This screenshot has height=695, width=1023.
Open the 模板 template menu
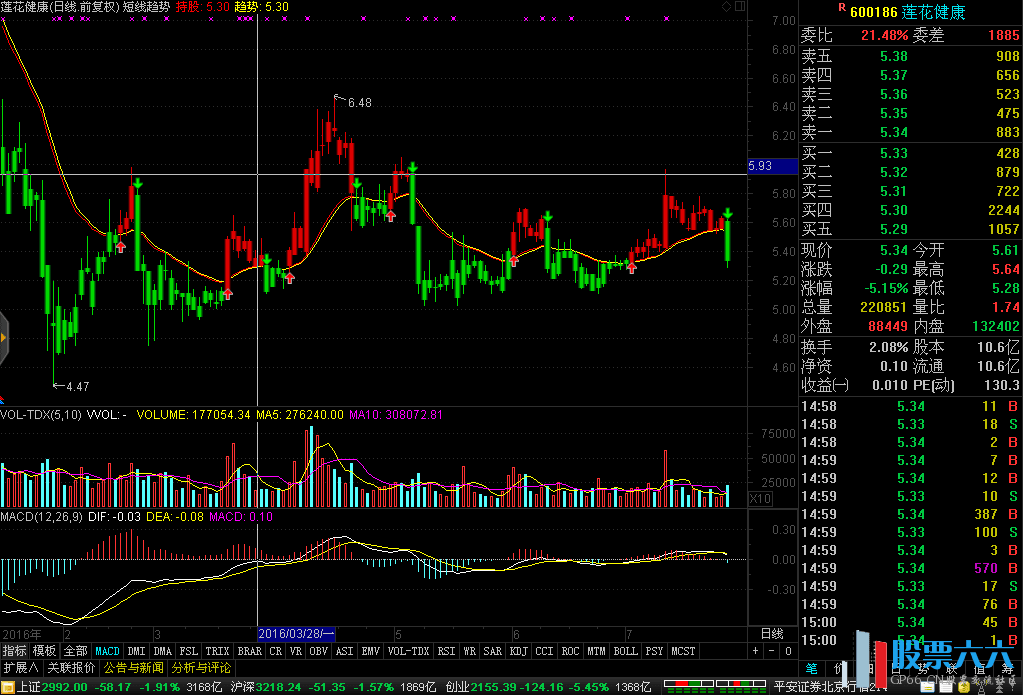click(x=45, y=650)
